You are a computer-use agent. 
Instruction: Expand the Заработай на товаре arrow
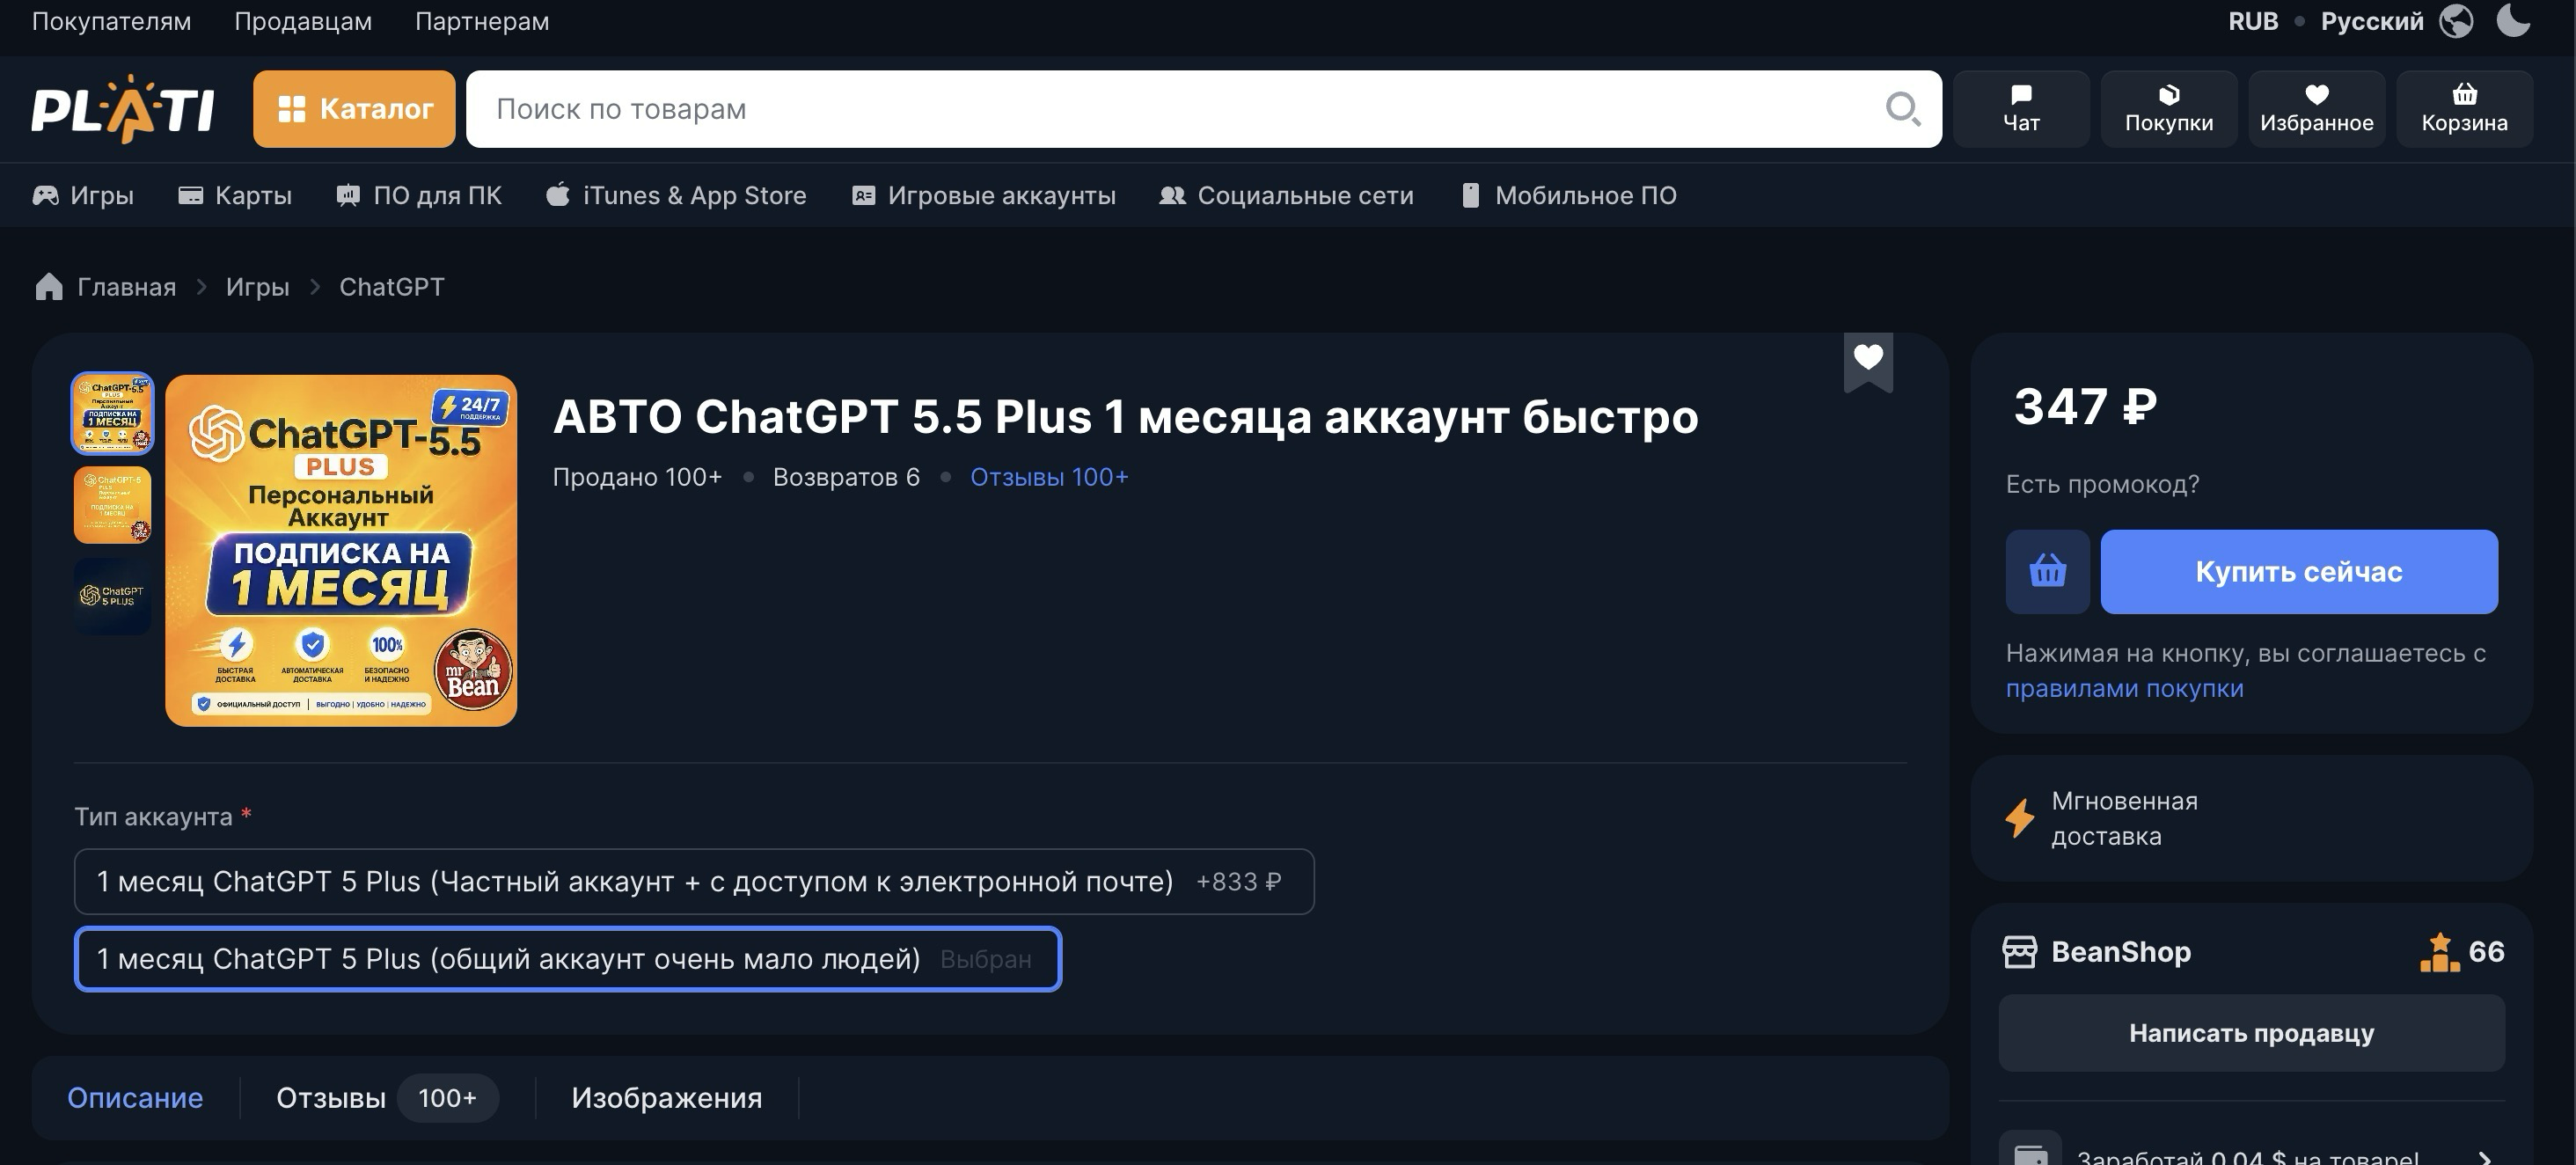point(2484,1158)
